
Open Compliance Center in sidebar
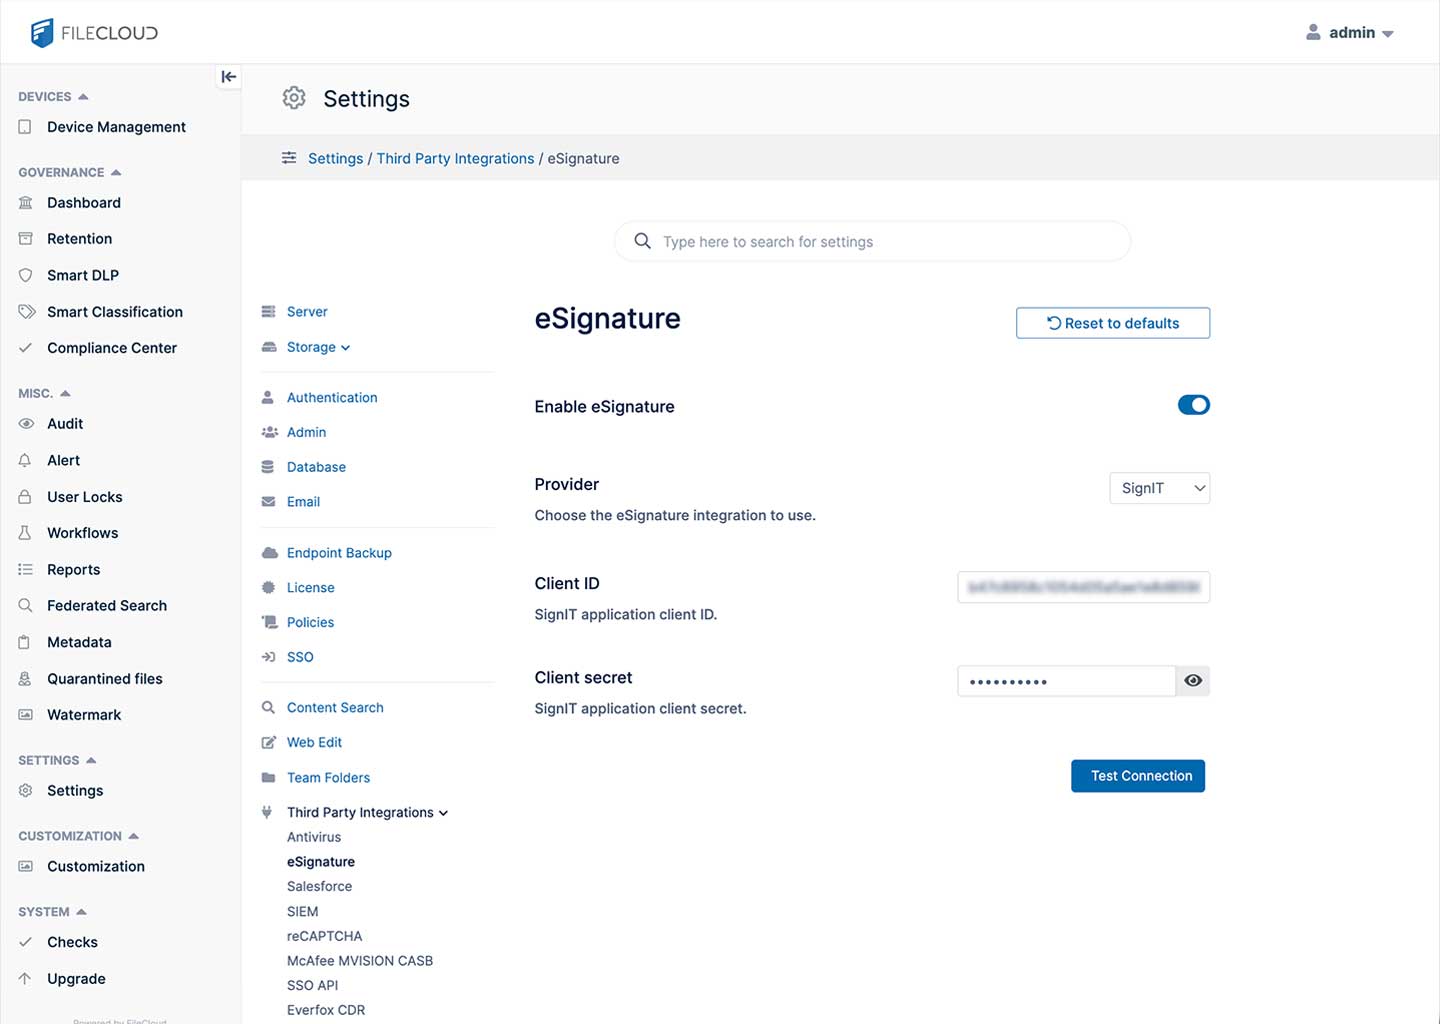pos(112,348)
